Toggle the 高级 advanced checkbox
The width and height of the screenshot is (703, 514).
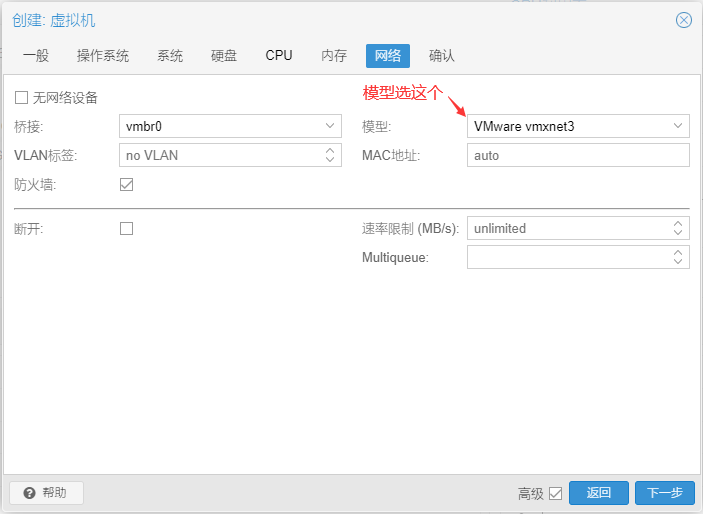556,493
